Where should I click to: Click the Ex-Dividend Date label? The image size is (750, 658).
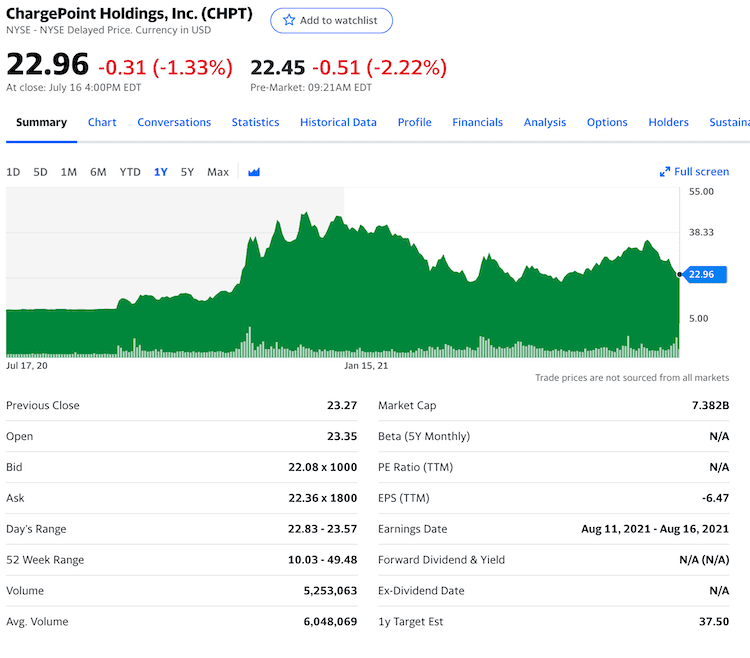coord(421,591)
